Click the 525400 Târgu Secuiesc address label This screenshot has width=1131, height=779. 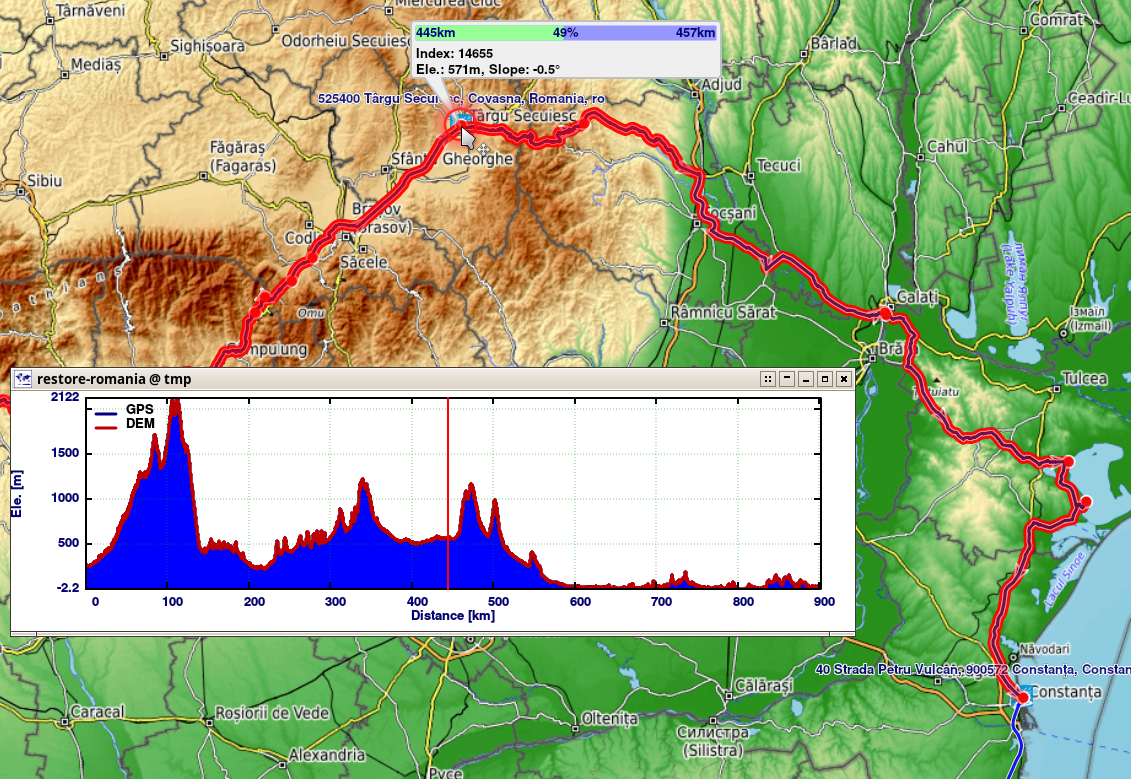pyautogui.click(x=462, y=98)
